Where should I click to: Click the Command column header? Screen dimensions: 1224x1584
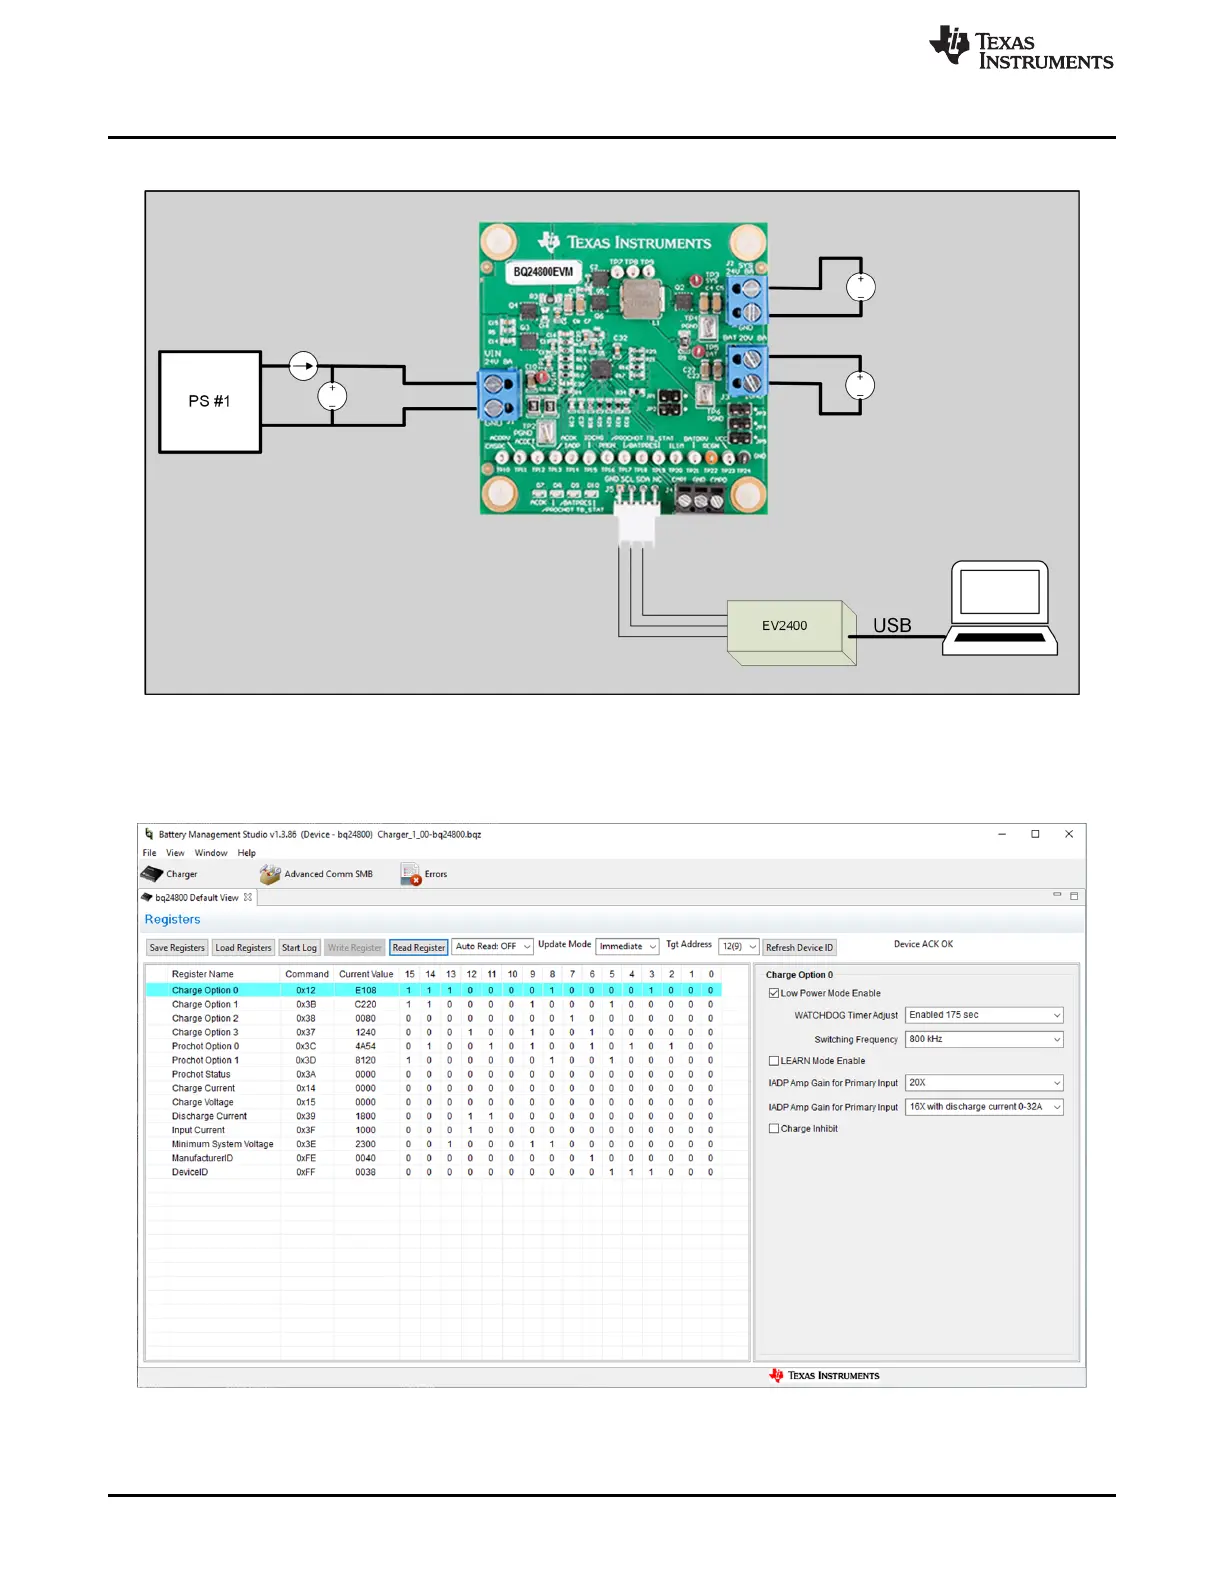307,974
